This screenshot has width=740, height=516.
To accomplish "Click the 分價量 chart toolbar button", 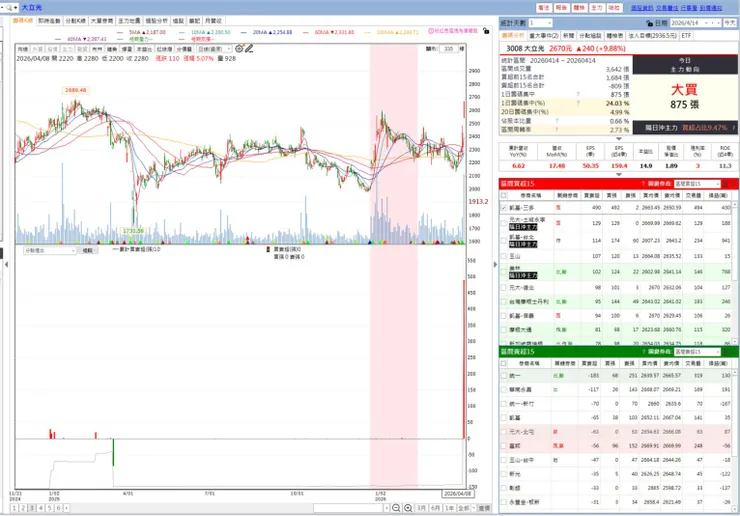I will tap(184, 49).
